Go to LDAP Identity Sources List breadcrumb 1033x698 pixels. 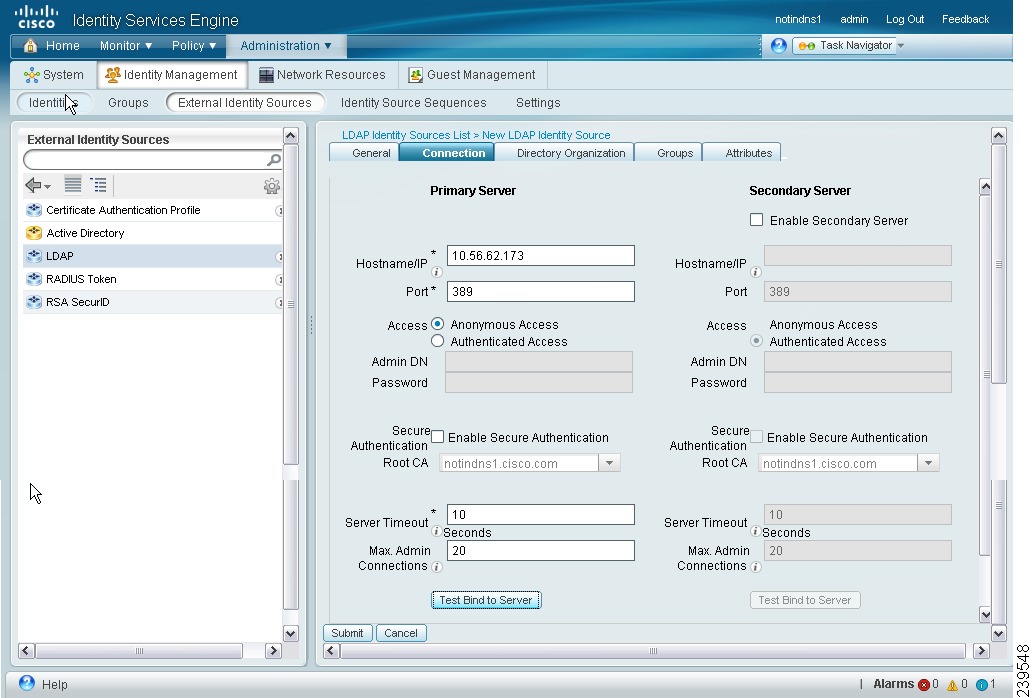point(406,135)
